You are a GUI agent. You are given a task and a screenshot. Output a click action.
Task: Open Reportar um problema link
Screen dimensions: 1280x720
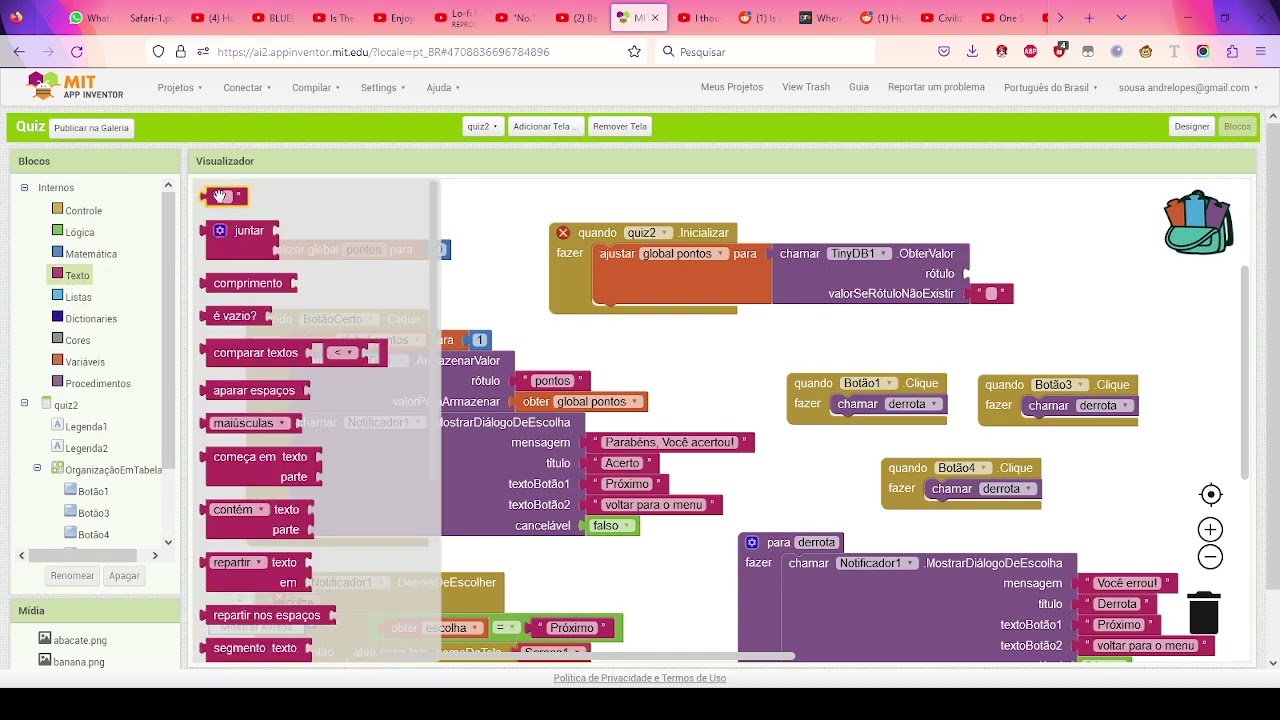[x=936, y=87]
